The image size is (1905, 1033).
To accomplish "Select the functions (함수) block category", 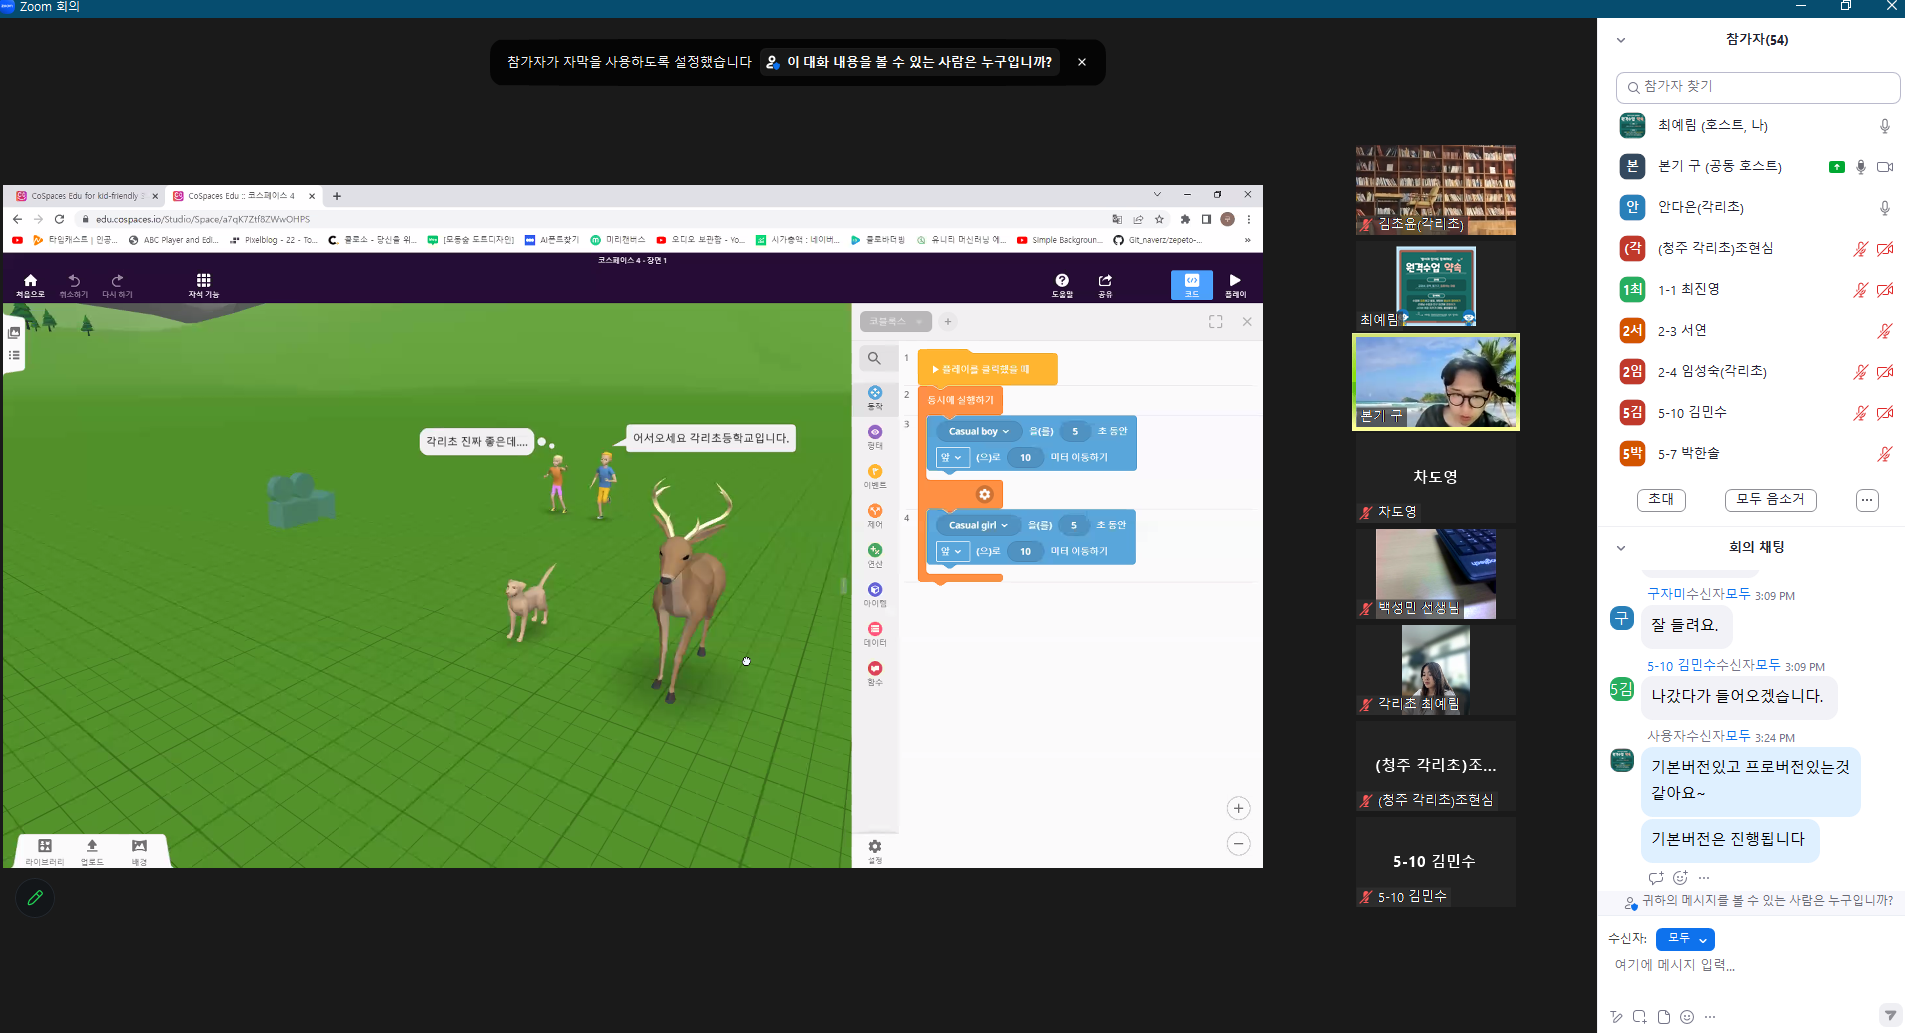I will click(x=875, y=673).
